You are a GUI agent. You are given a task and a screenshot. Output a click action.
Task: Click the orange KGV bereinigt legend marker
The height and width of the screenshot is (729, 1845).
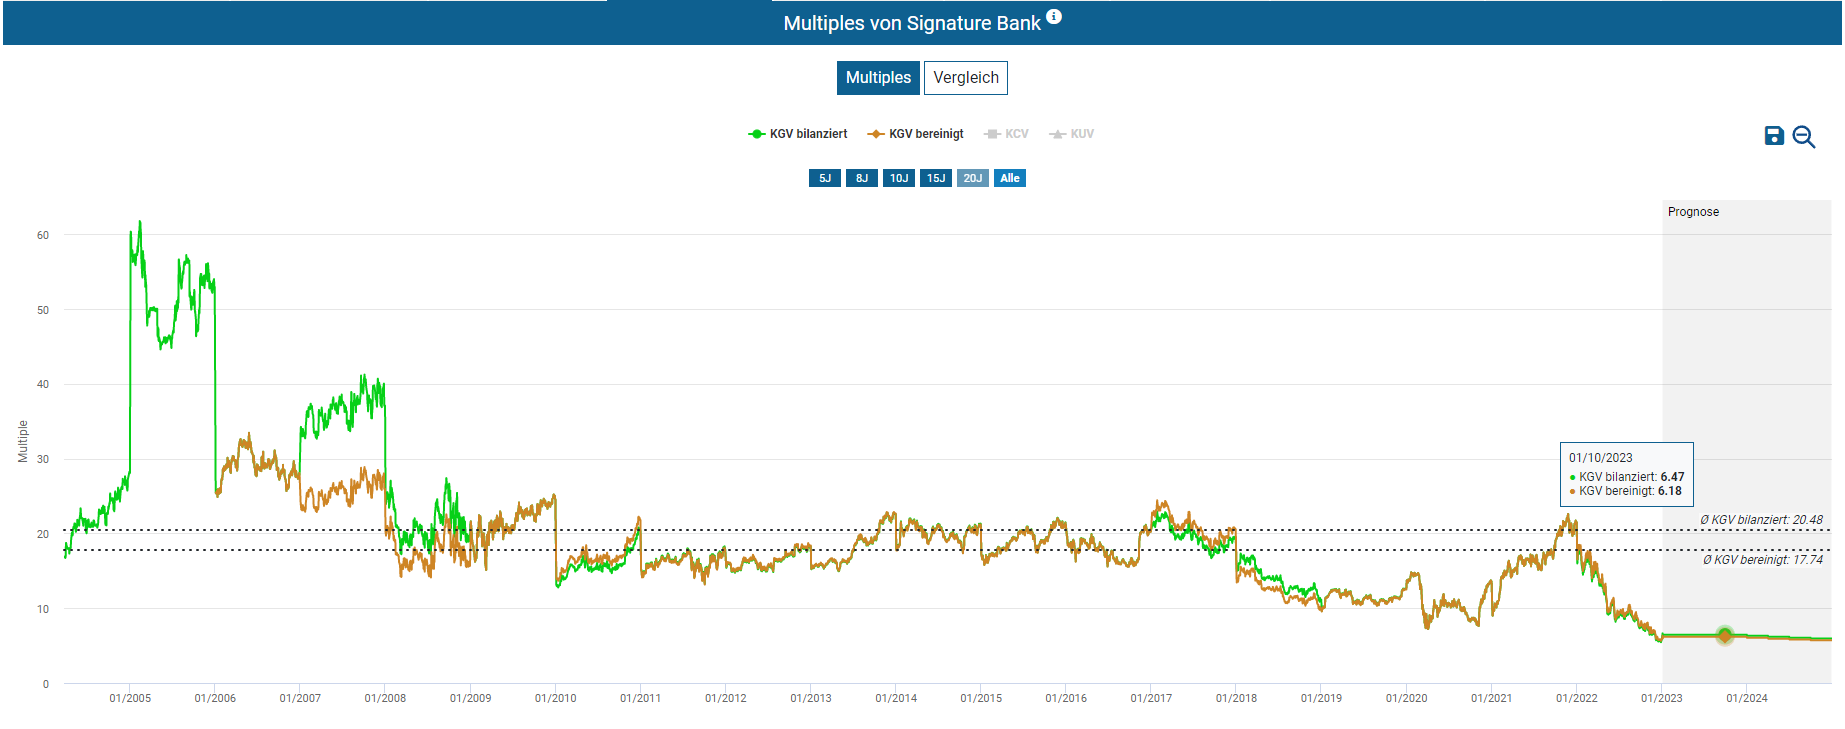tap(876, 134)
